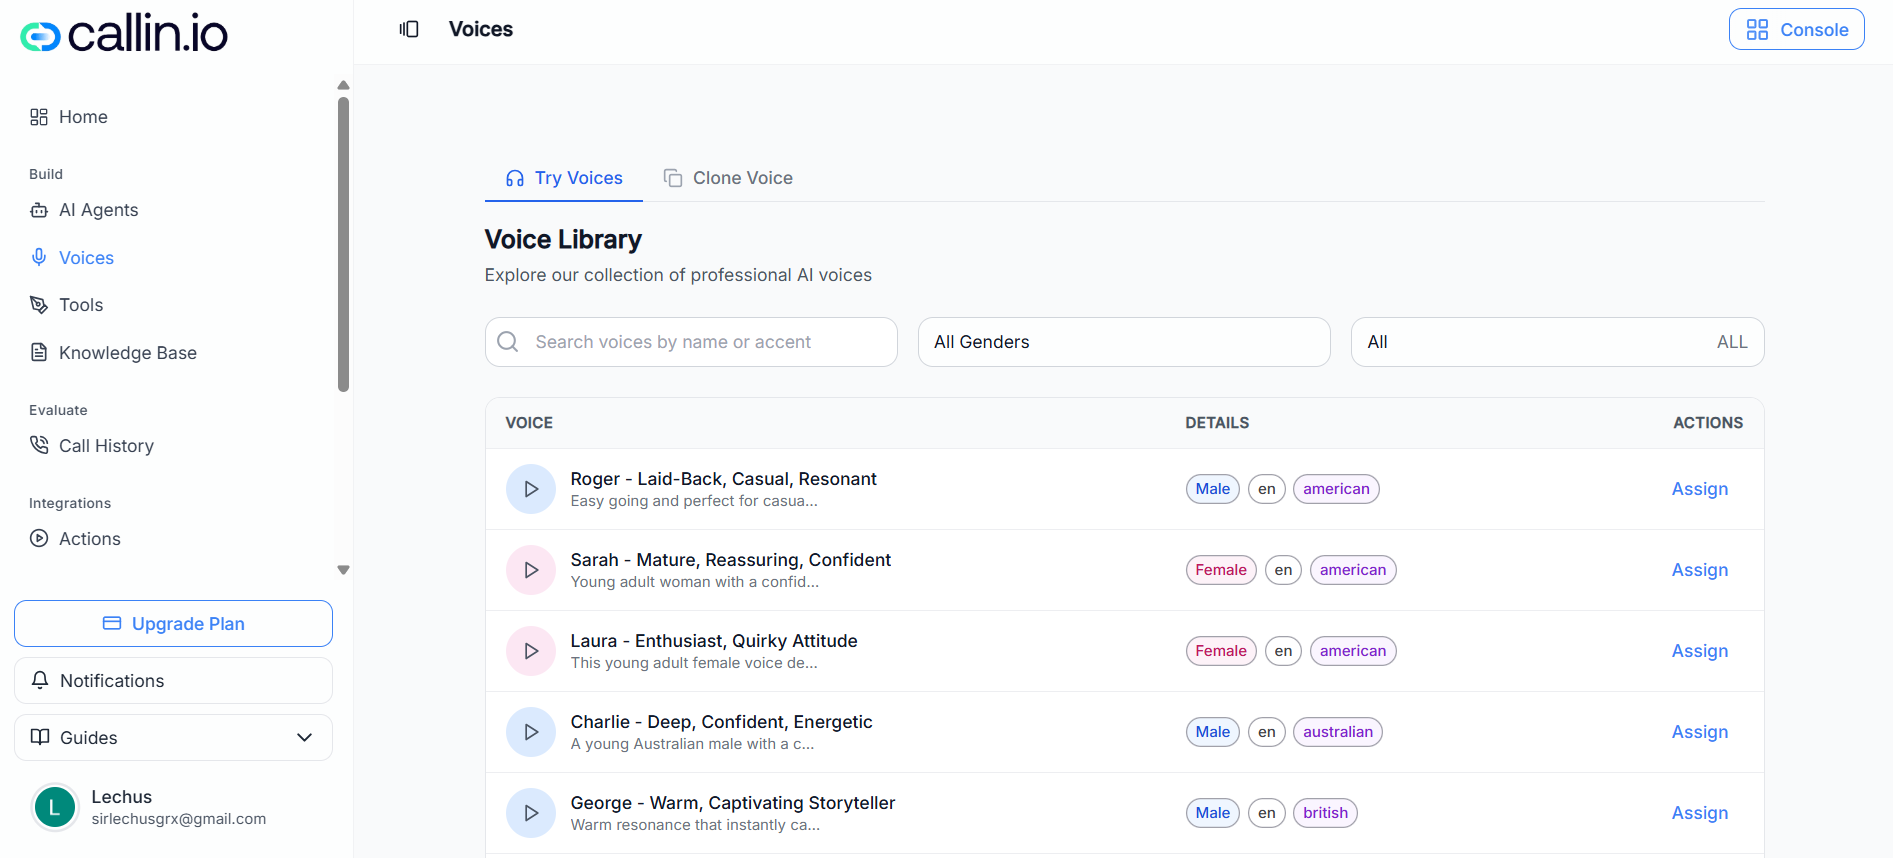Assign the Sarah voice

(1700, 570)
